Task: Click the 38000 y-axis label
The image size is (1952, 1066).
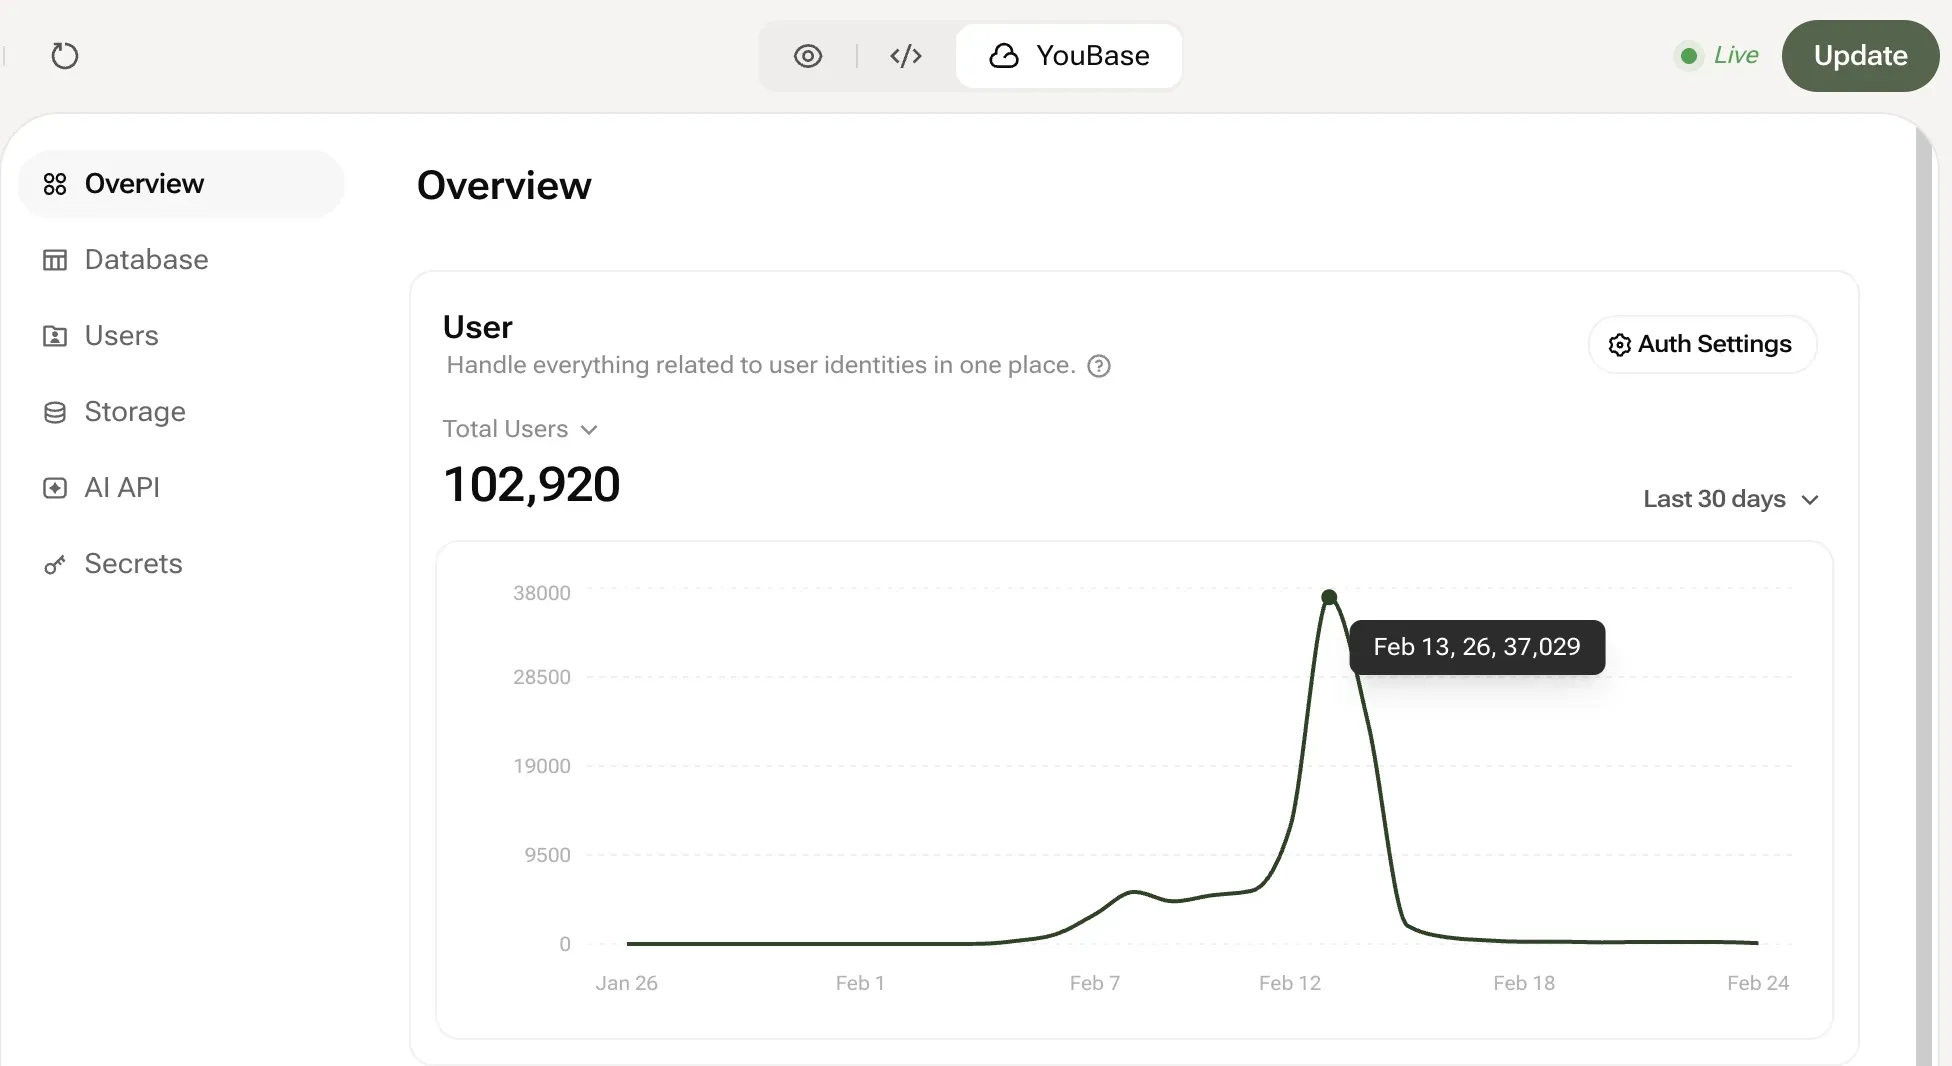Action: tap(541, 593)
